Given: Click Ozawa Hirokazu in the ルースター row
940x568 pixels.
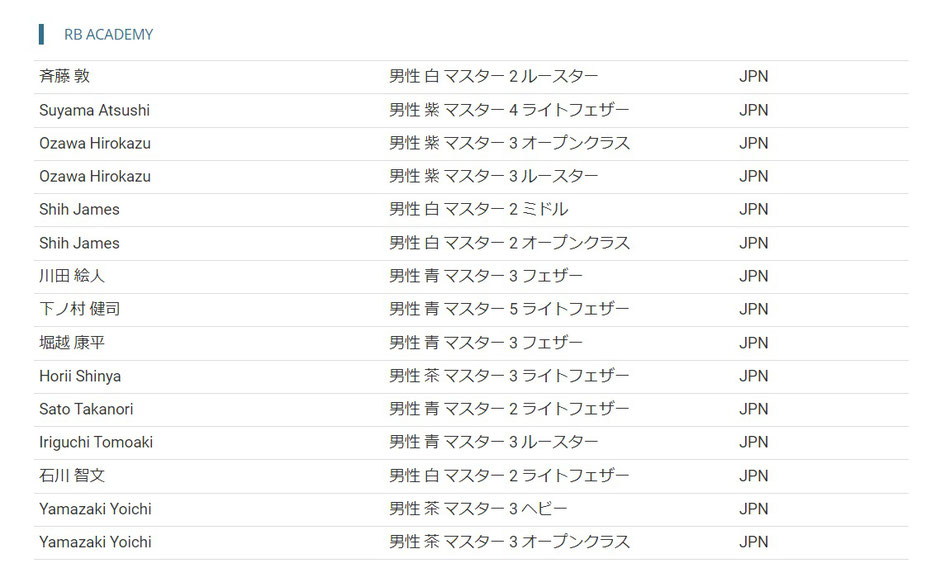Looking at the screenshot, I should [x=95, y=176].
